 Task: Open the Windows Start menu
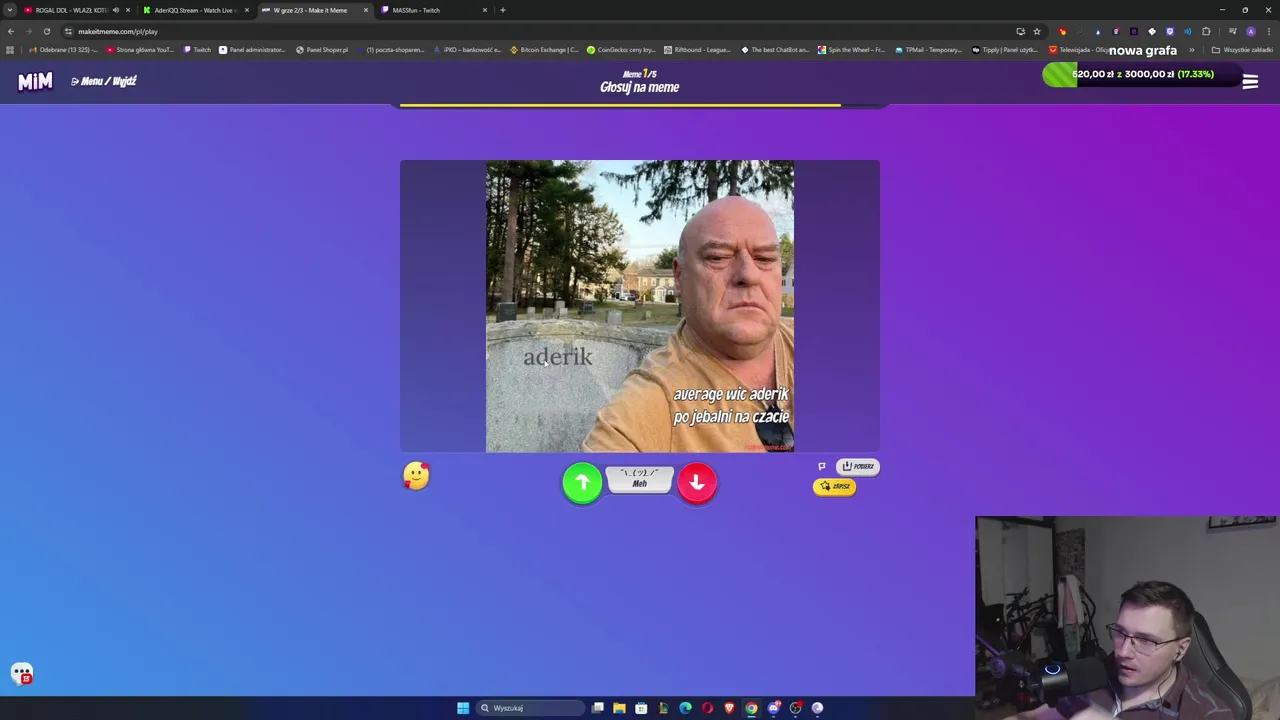[463, 708]
